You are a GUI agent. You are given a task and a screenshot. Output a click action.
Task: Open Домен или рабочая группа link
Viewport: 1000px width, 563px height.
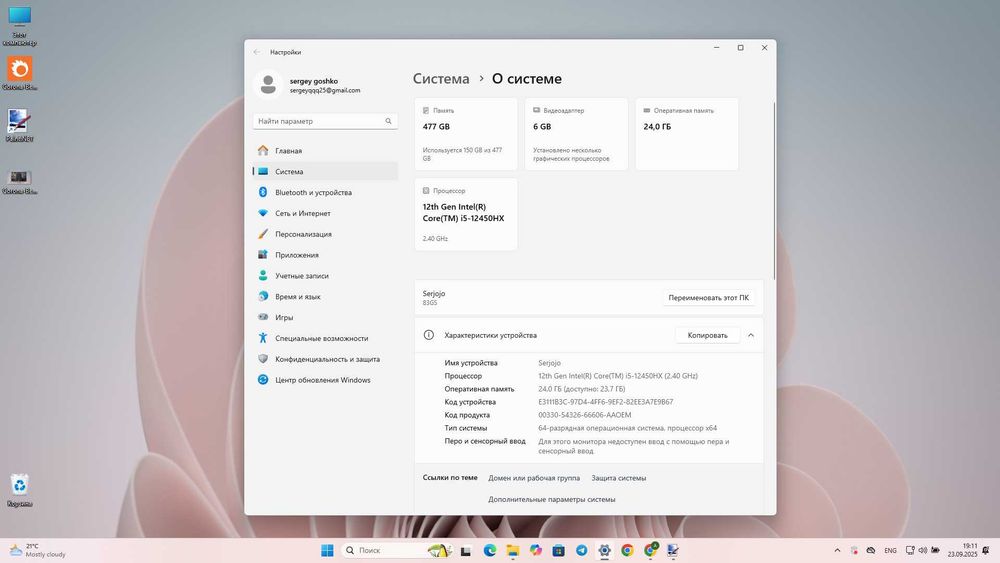pyautogui.click(x=534, y=478)
